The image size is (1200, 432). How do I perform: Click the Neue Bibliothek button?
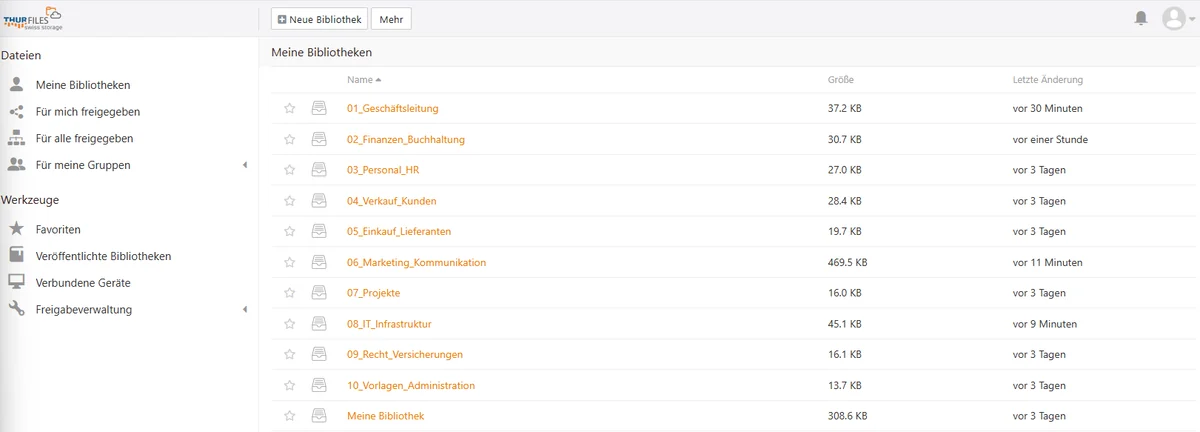pyautogui.click(x=319, y=19)
